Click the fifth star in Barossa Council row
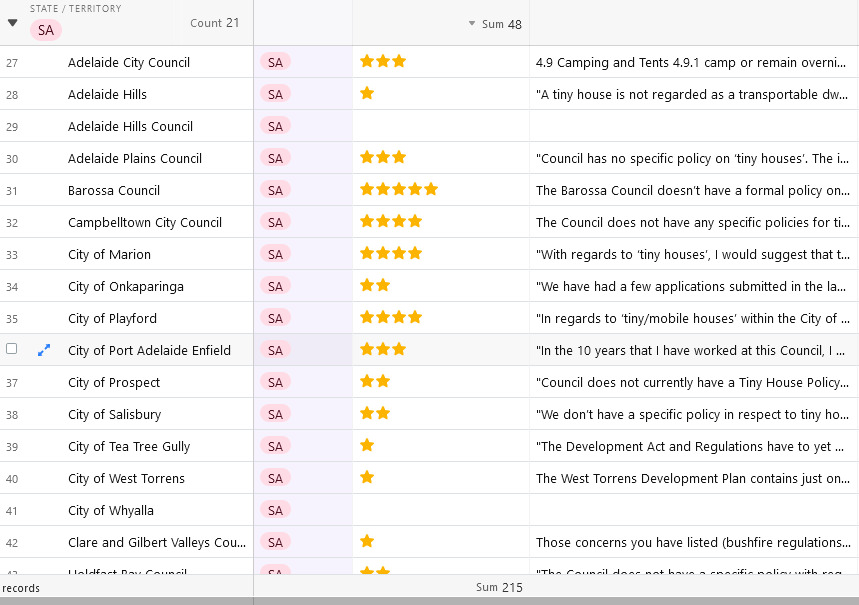This screenshot has width=859, height=605. point(431,190)
